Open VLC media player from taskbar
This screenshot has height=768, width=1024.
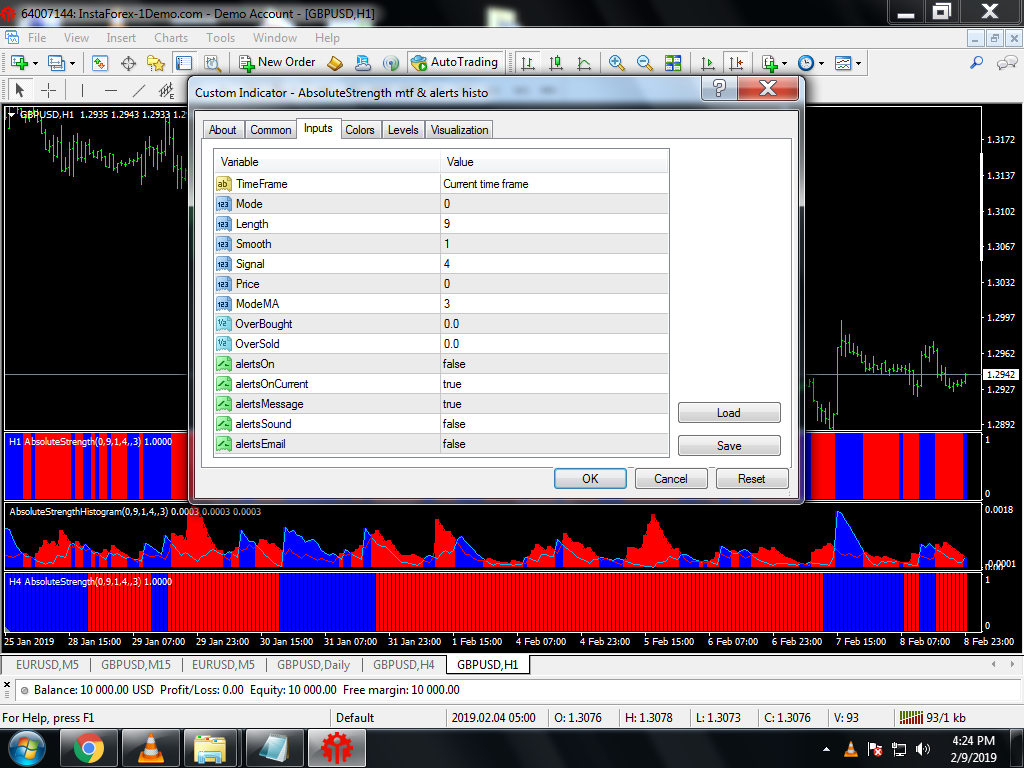(150, 747)
